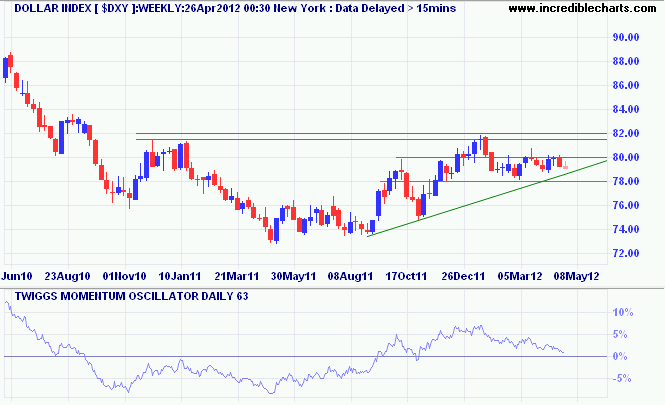This screenshot has height=405, width=665.
Task: Click the 86.00 price axis label
Action: pyautogui.click(x=626, y=85)
